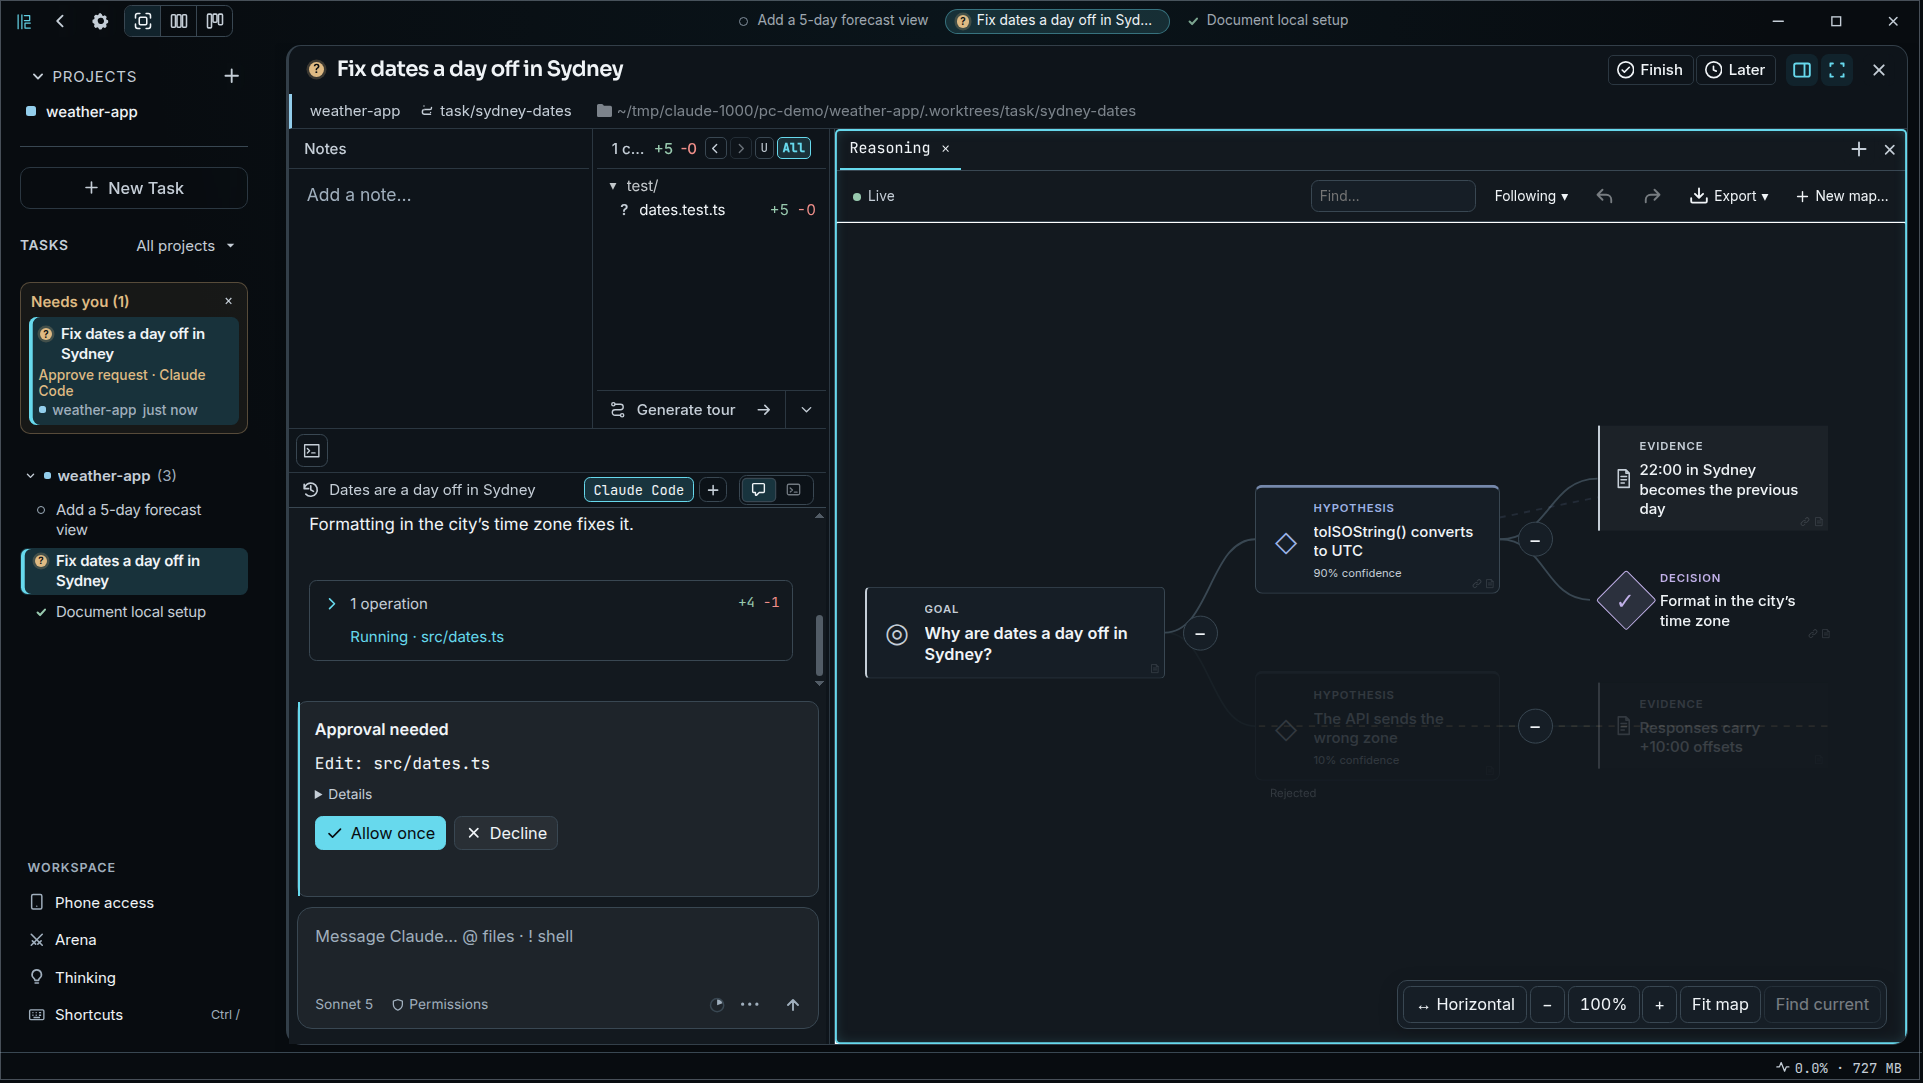Redo in the Reasoning map toolbar

coord(1652,196)
